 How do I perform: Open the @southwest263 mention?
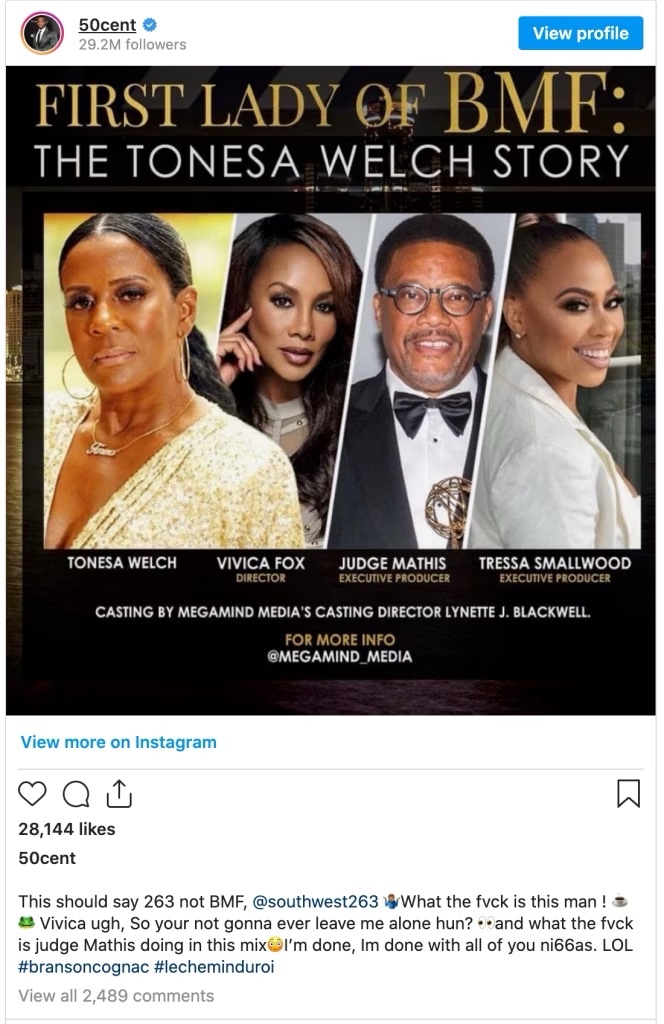pos(315,901)
